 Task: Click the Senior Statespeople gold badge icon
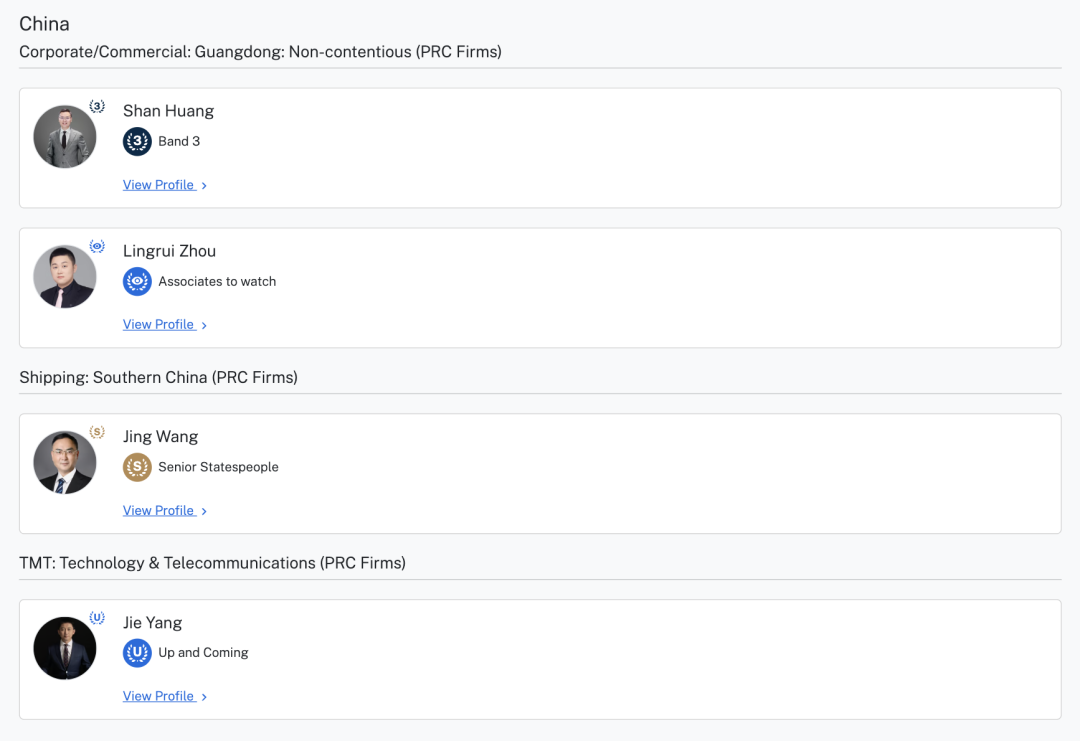(x=137, y=467)
